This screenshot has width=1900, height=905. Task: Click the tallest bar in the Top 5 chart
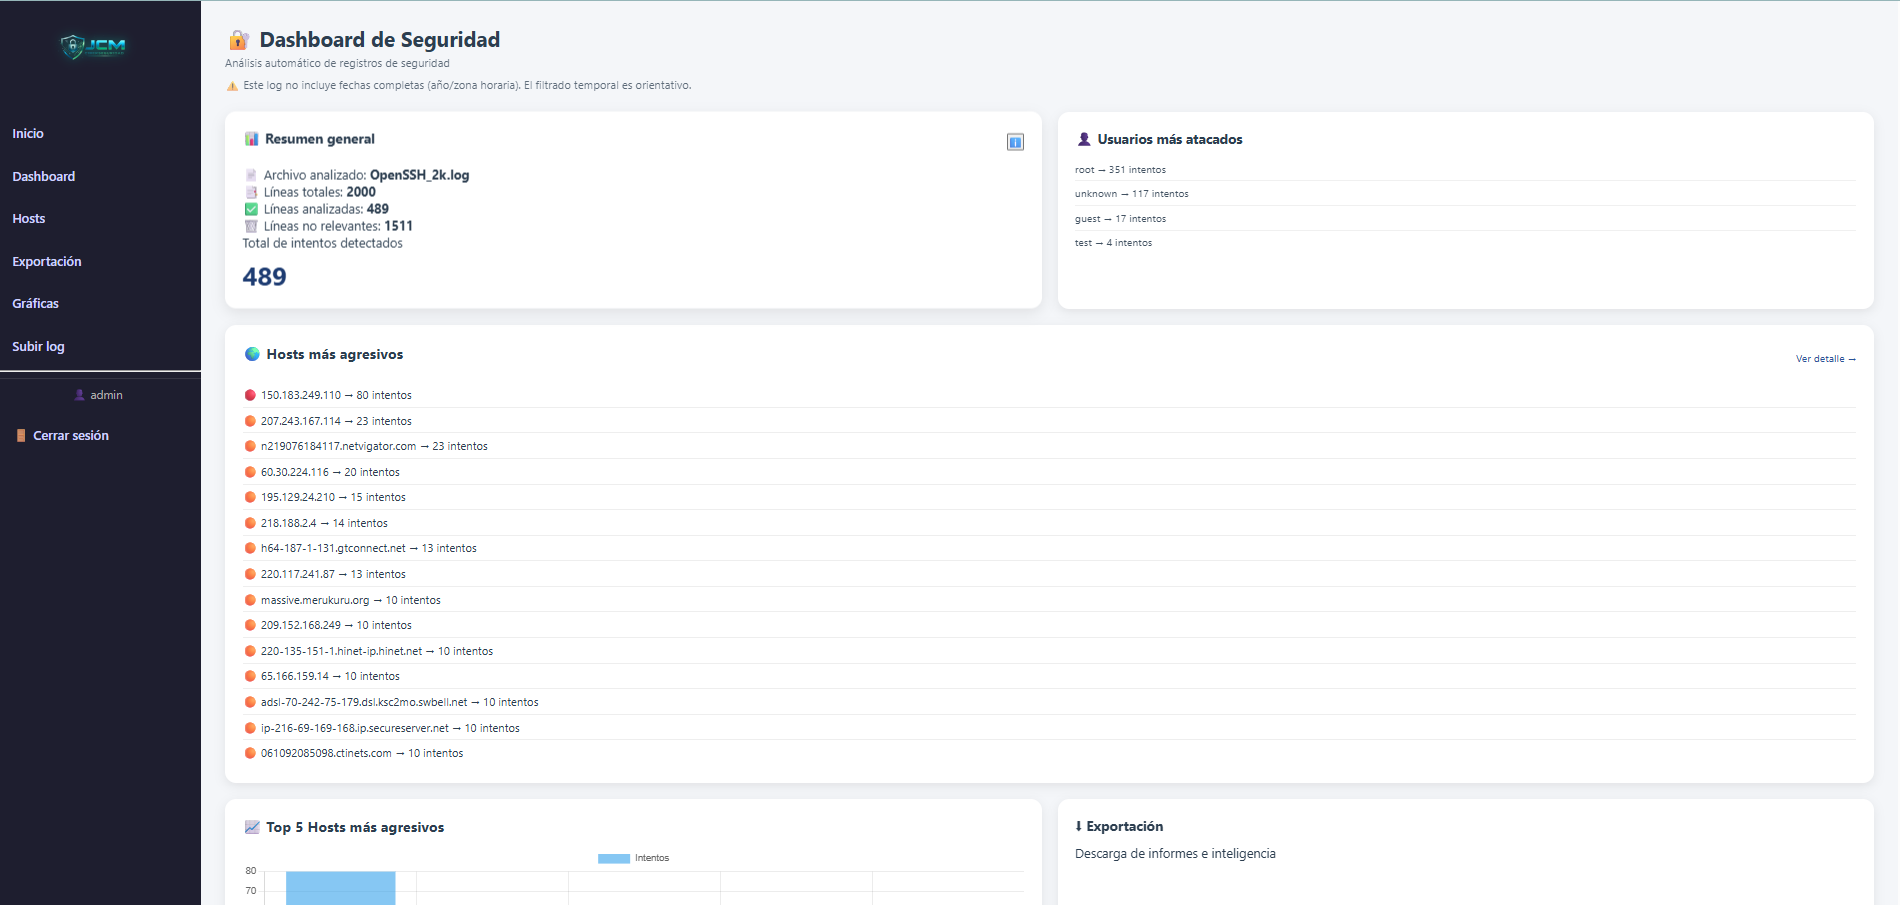click(339, 888)
